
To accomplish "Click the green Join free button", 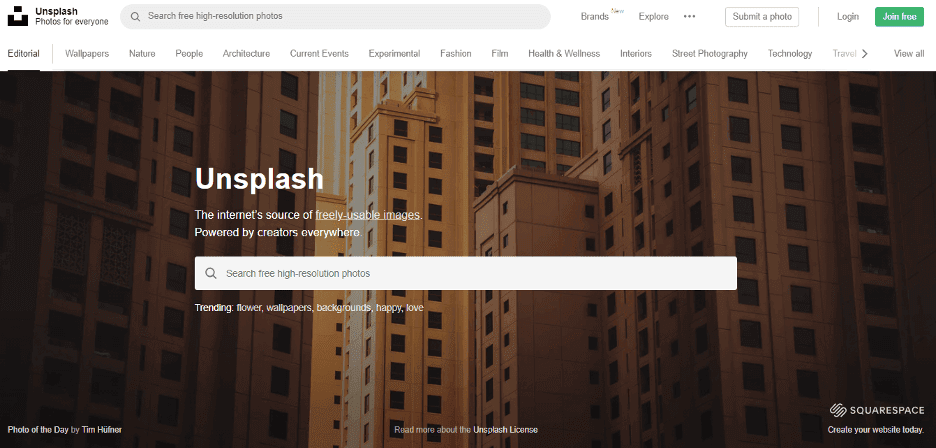I will coord(900,17).
